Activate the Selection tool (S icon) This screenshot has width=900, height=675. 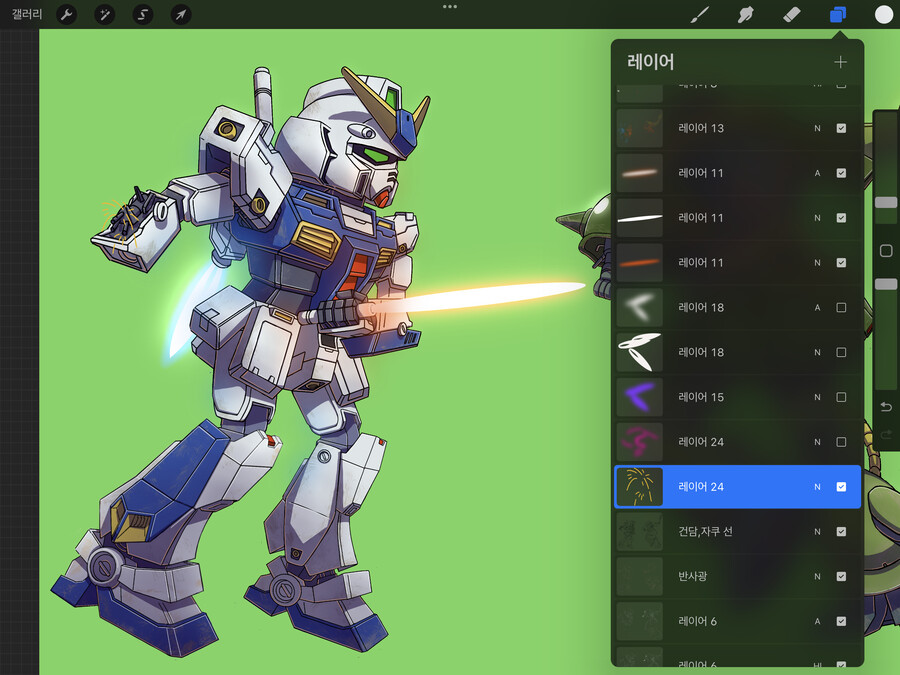(142, 14)
